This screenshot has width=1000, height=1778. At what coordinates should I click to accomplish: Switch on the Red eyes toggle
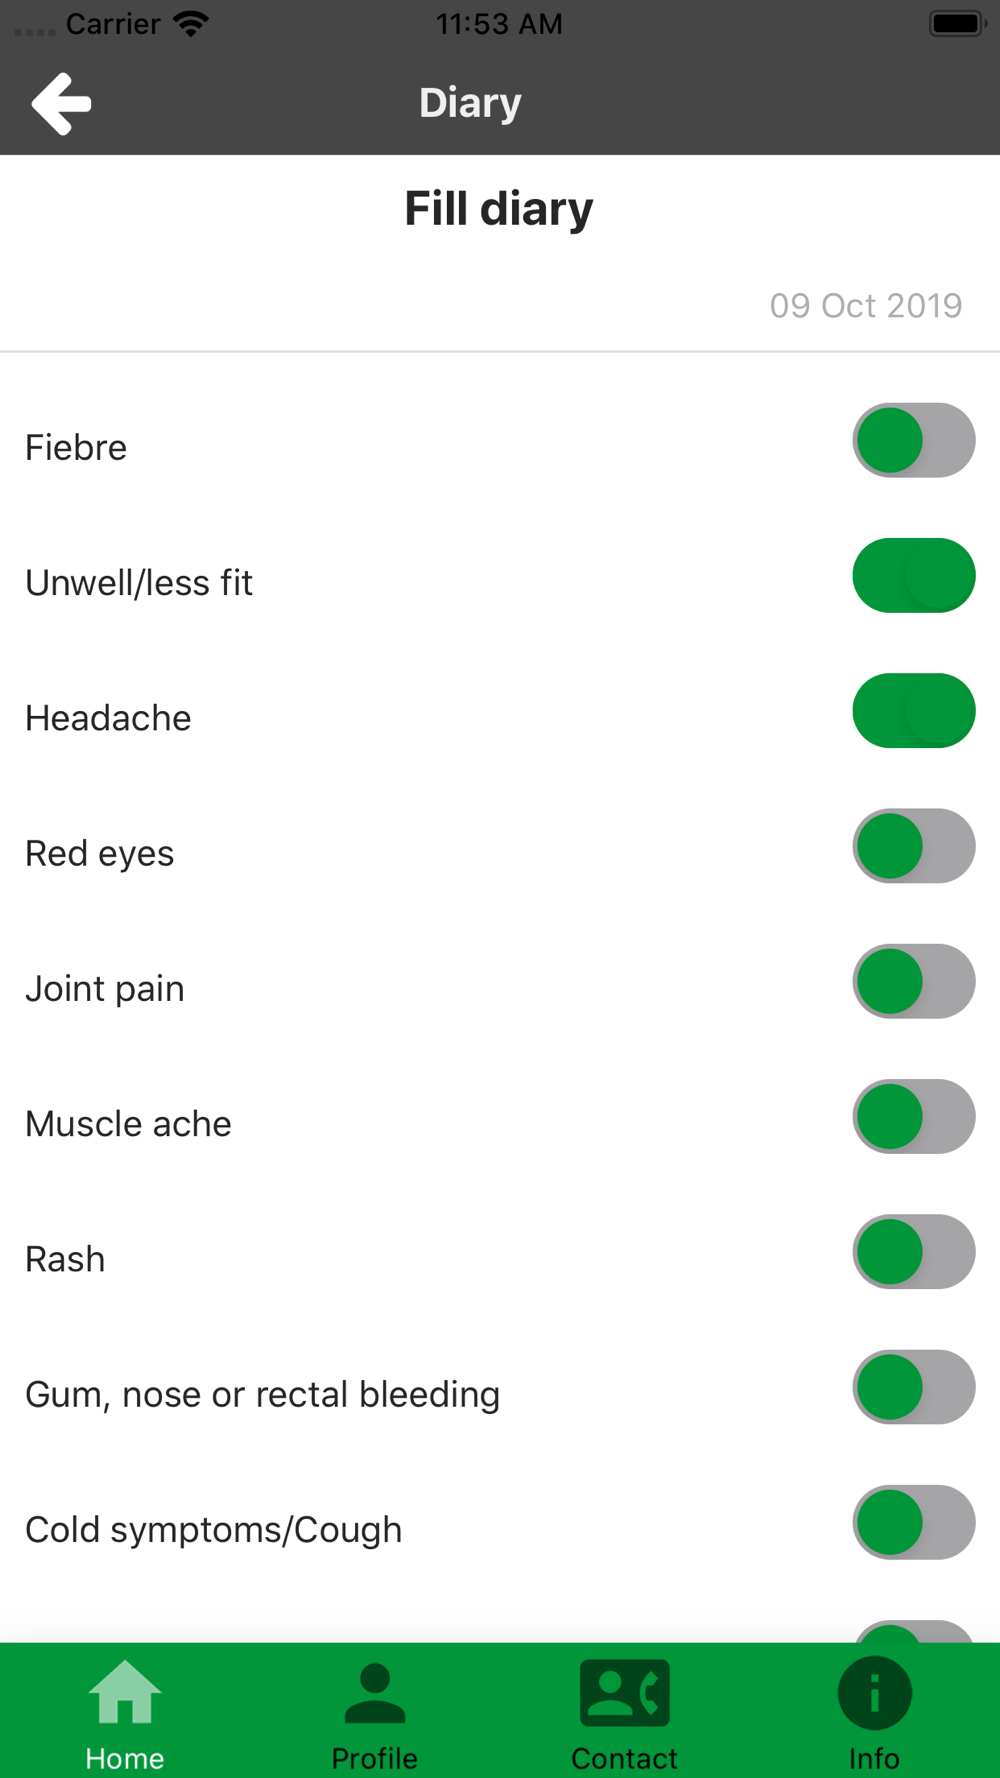pos(914,846)
